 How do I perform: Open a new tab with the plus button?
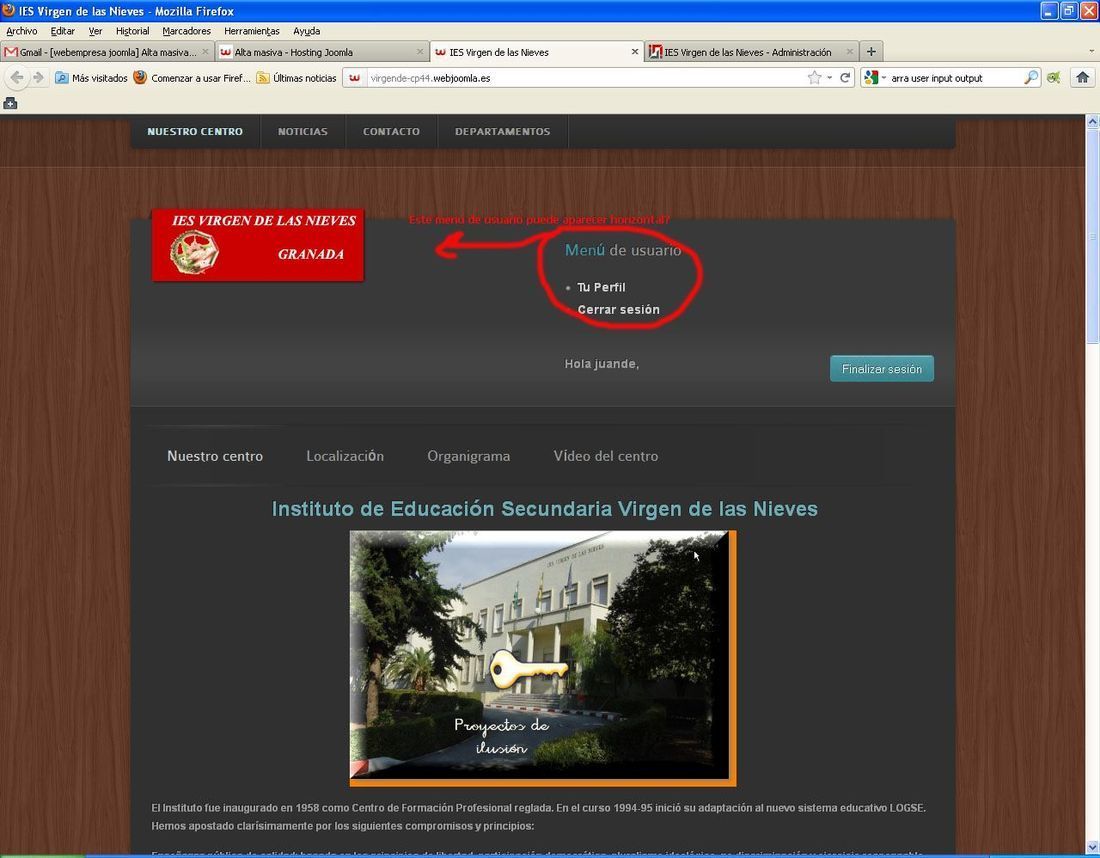tap(871, 51)
